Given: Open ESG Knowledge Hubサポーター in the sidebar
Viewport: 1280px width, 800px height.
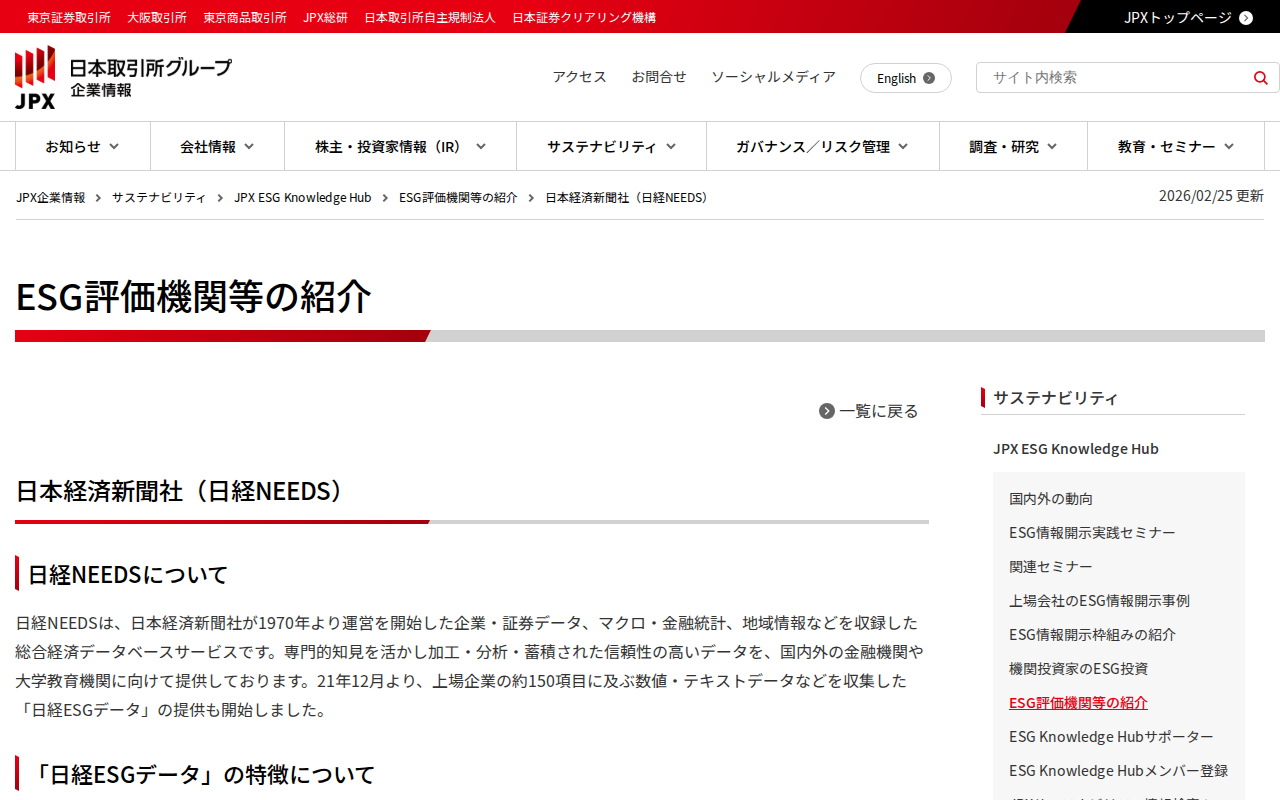Looking at the screenshot, I should (x=1111, y=737).
